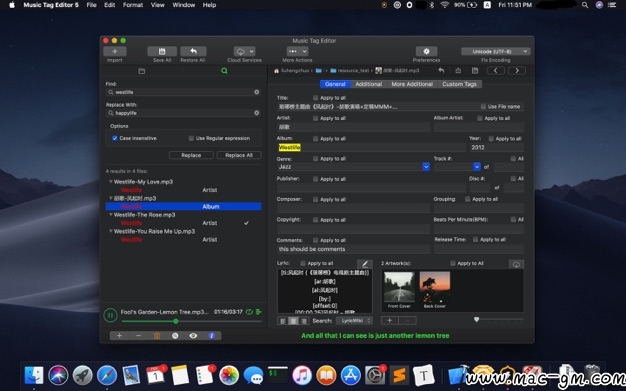
Task: Toggle the green repeat icon in player
Action: coord(250,312)
